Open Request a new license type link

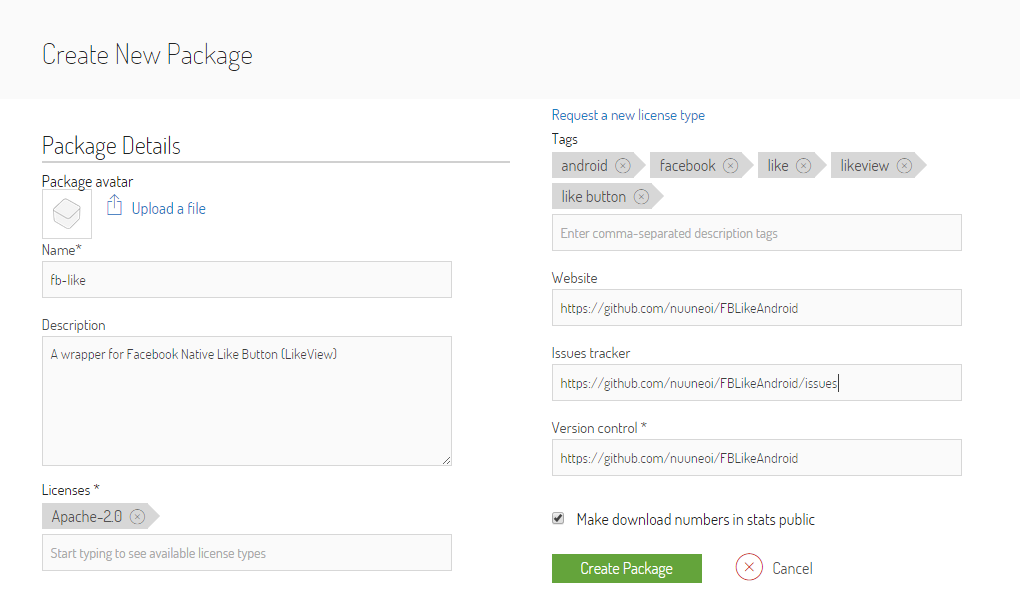(628, 115)
